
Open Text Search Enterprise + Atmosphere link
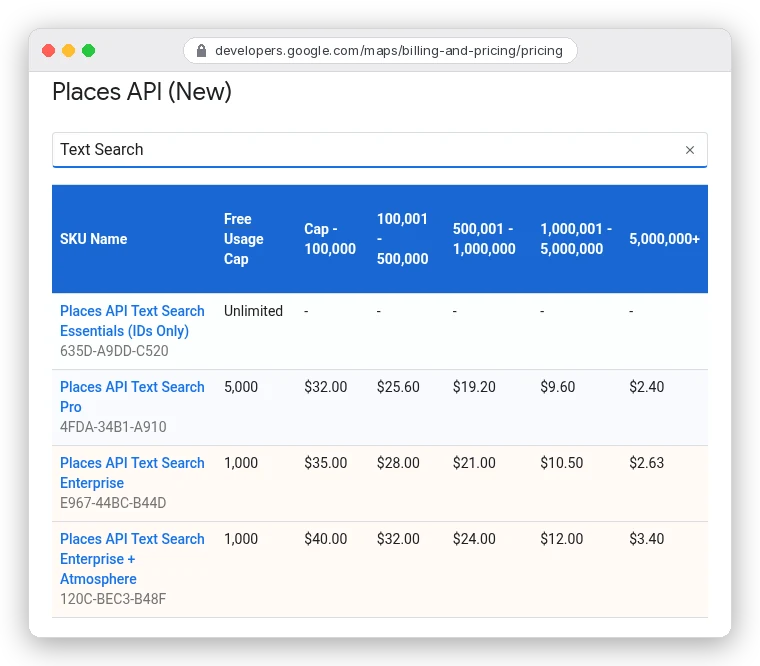[x=132, y=559]
